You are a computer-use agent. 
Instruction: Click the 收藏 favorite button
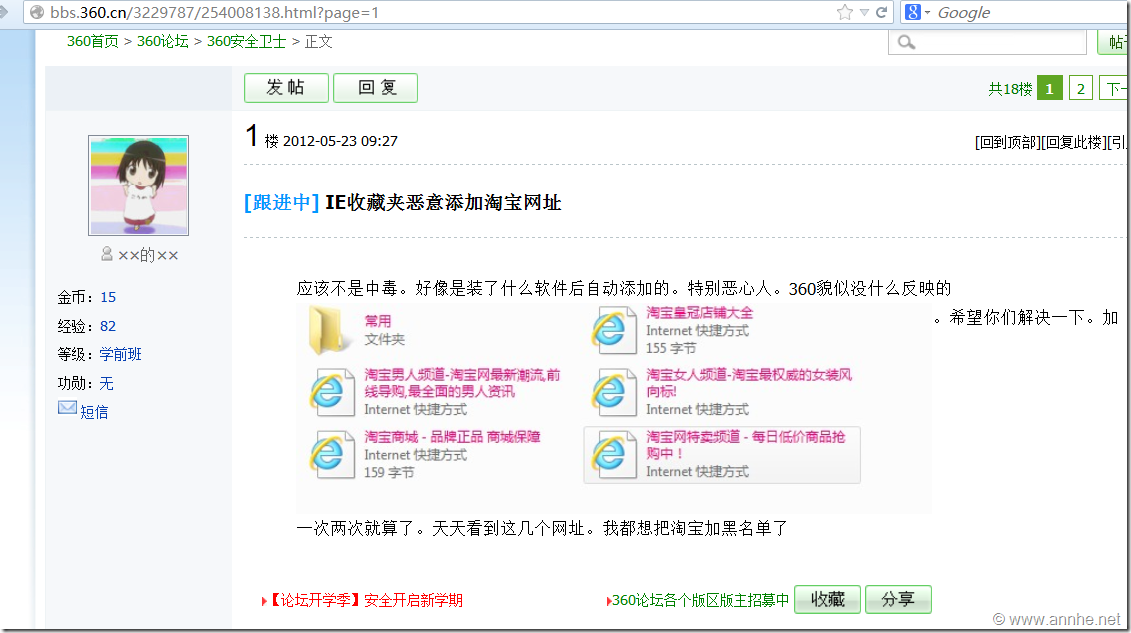tap(827, 599)
